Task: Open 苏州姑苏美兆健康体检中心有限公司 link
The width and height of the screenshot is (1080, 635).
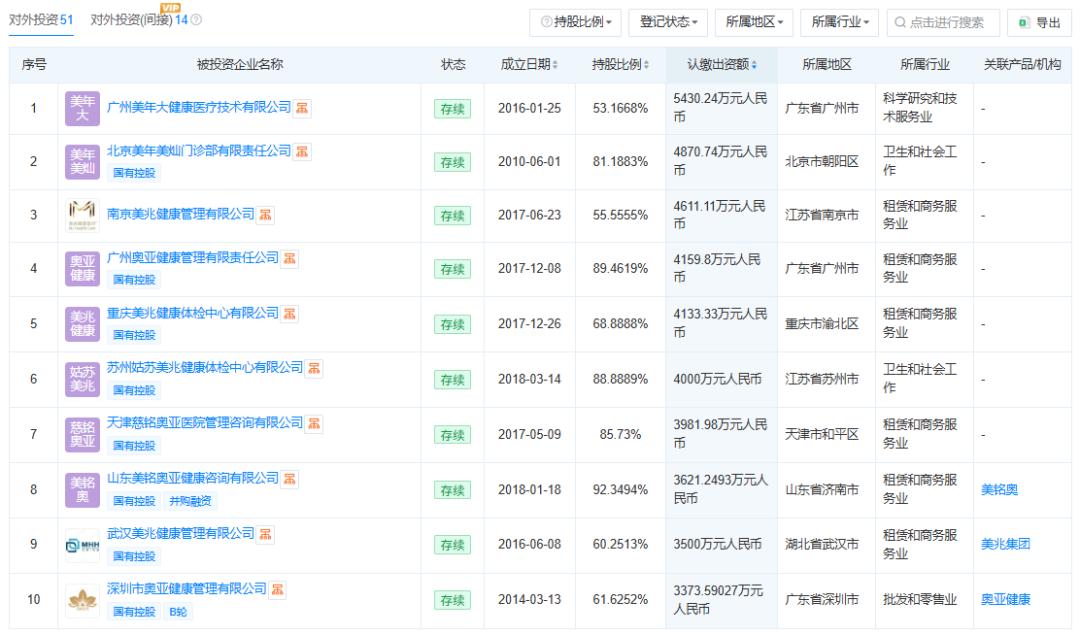Action: click(x=205, y=368)
